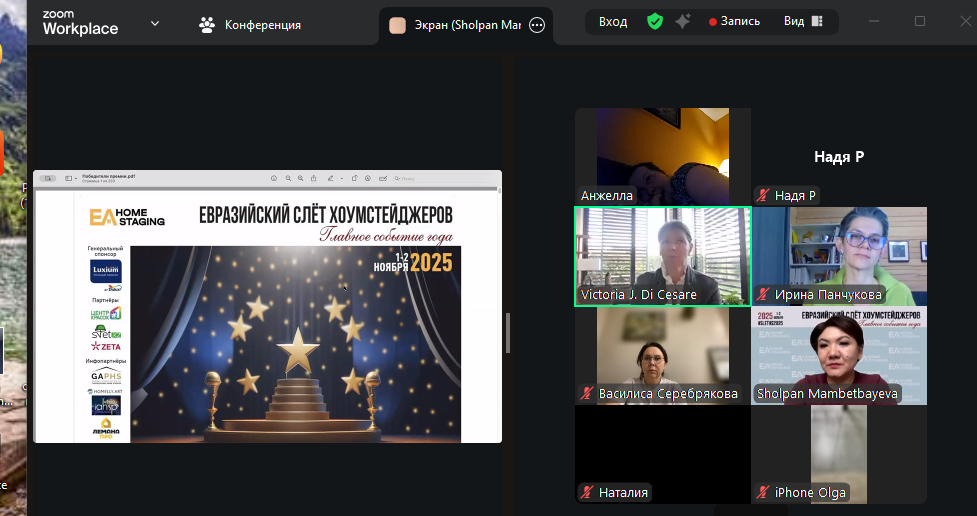Click the Sholpan Mambetbayeva name label
The width and height of the screenshot is (977, 516).
[827, 394]
